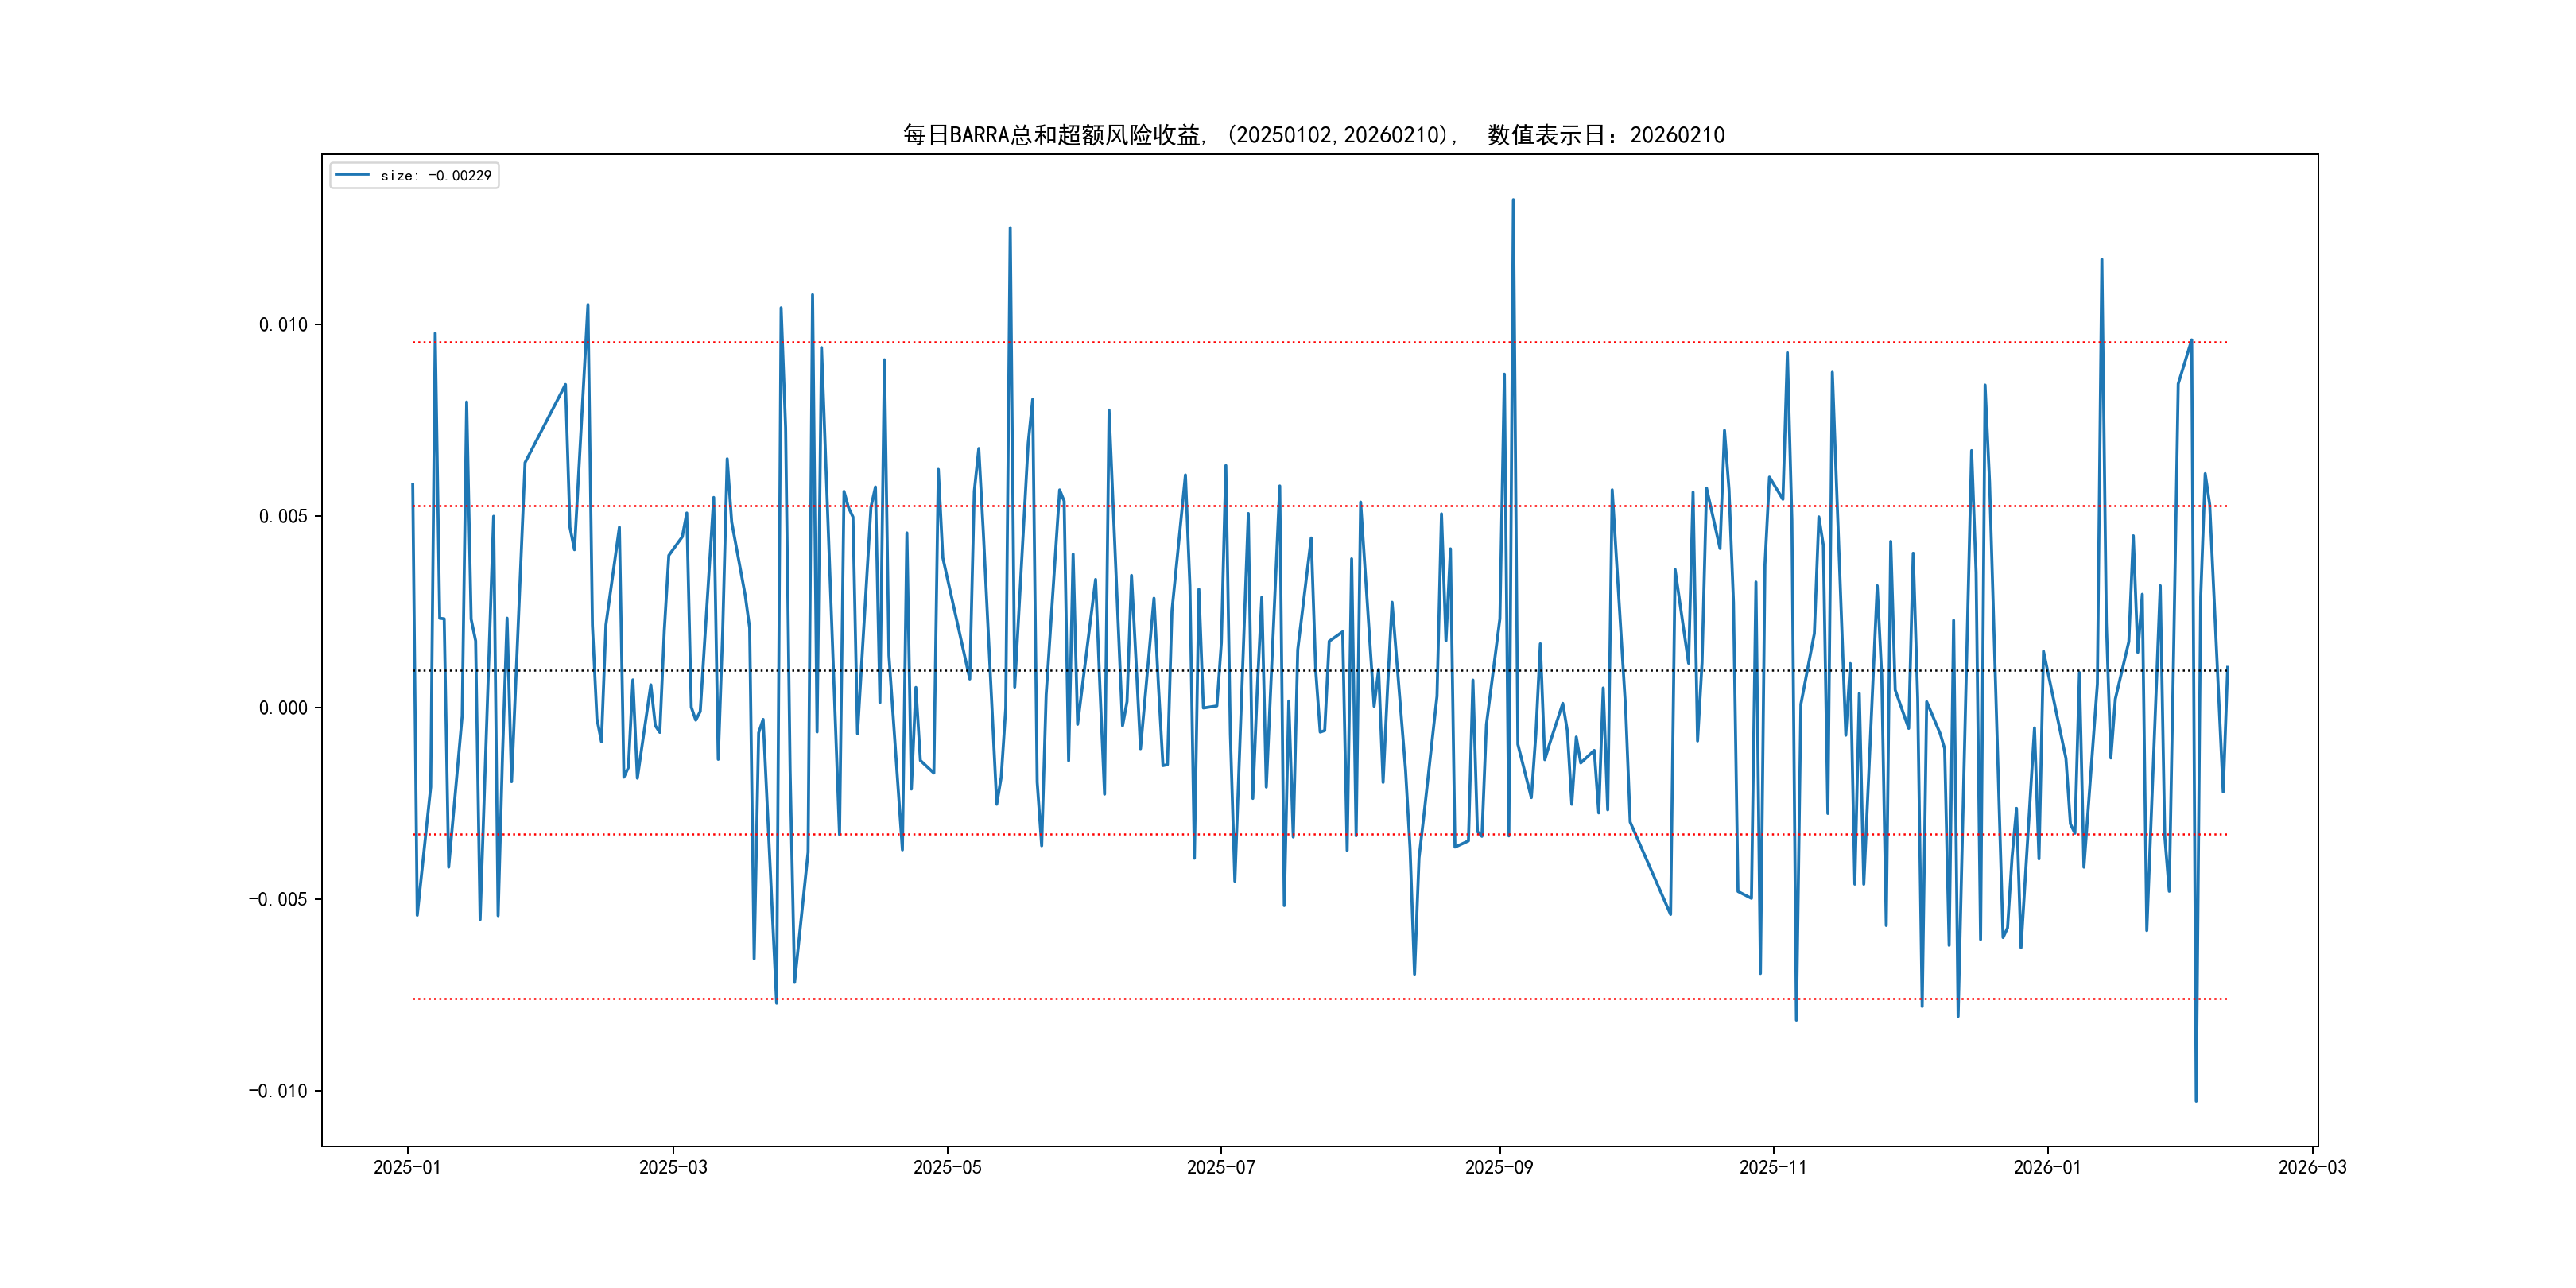Click y-axis label 0.010
This screenshot has width=2576, height=1288.
[x=283, y=325]
